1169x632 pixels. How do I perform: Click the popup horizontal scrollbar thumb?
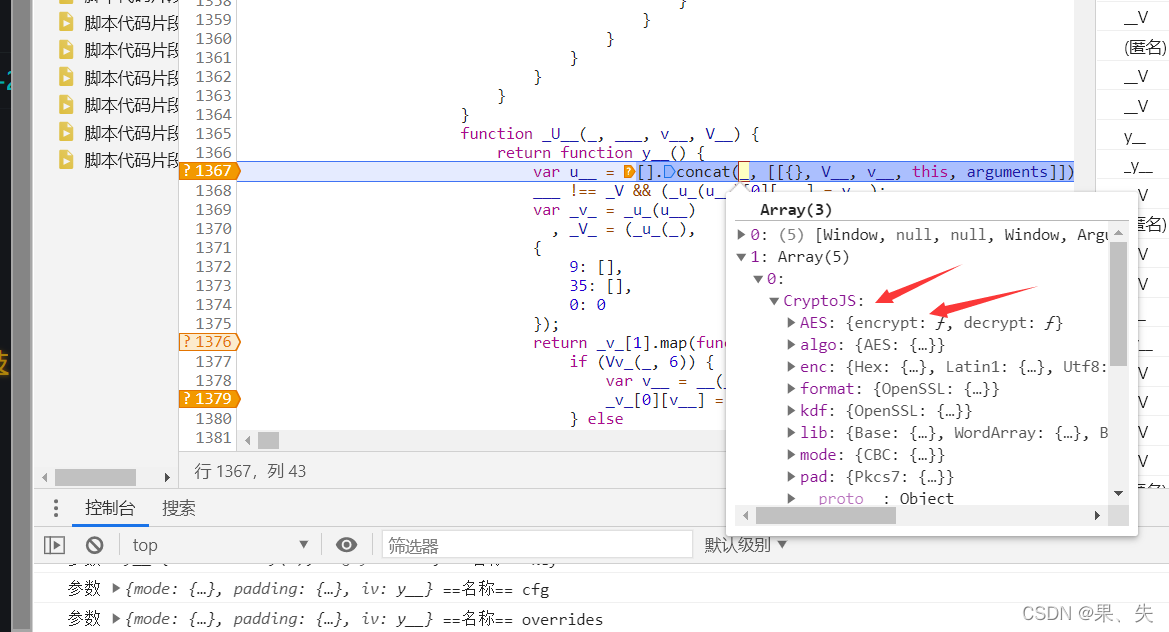click(825, 515)
